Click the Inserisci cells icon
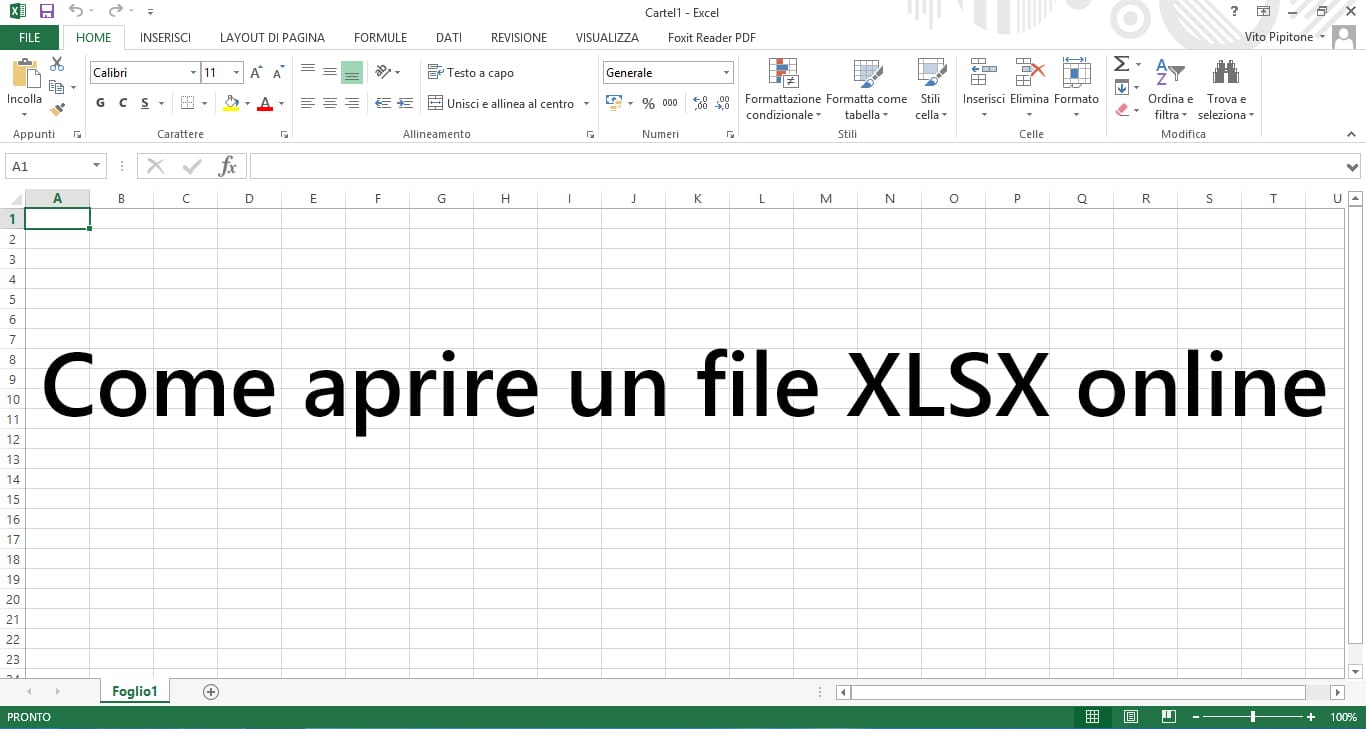The width and height of the screenshot is (1366, 729). (982, 74)
